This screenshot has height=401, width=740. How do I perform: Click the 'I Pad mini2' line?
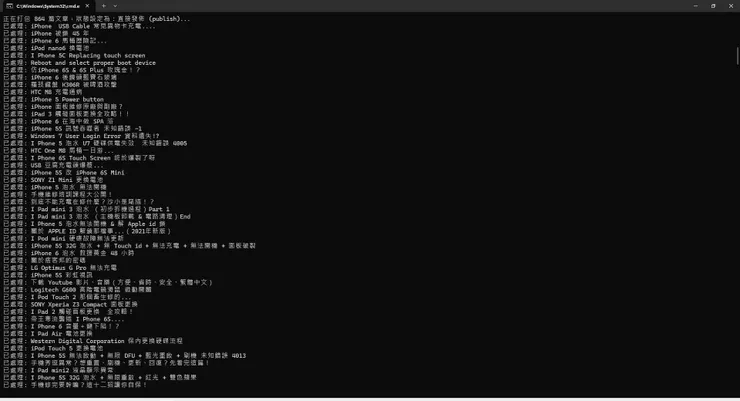[x=59, y=370]
